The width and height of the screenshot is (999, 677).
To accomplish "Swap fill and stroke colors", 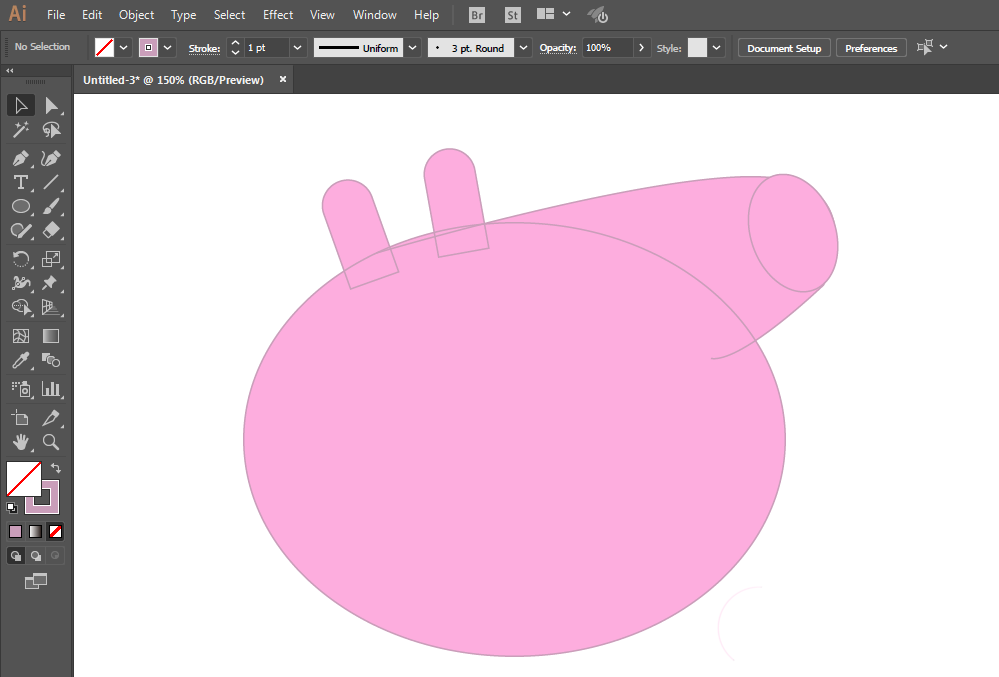I will (56, 468).
